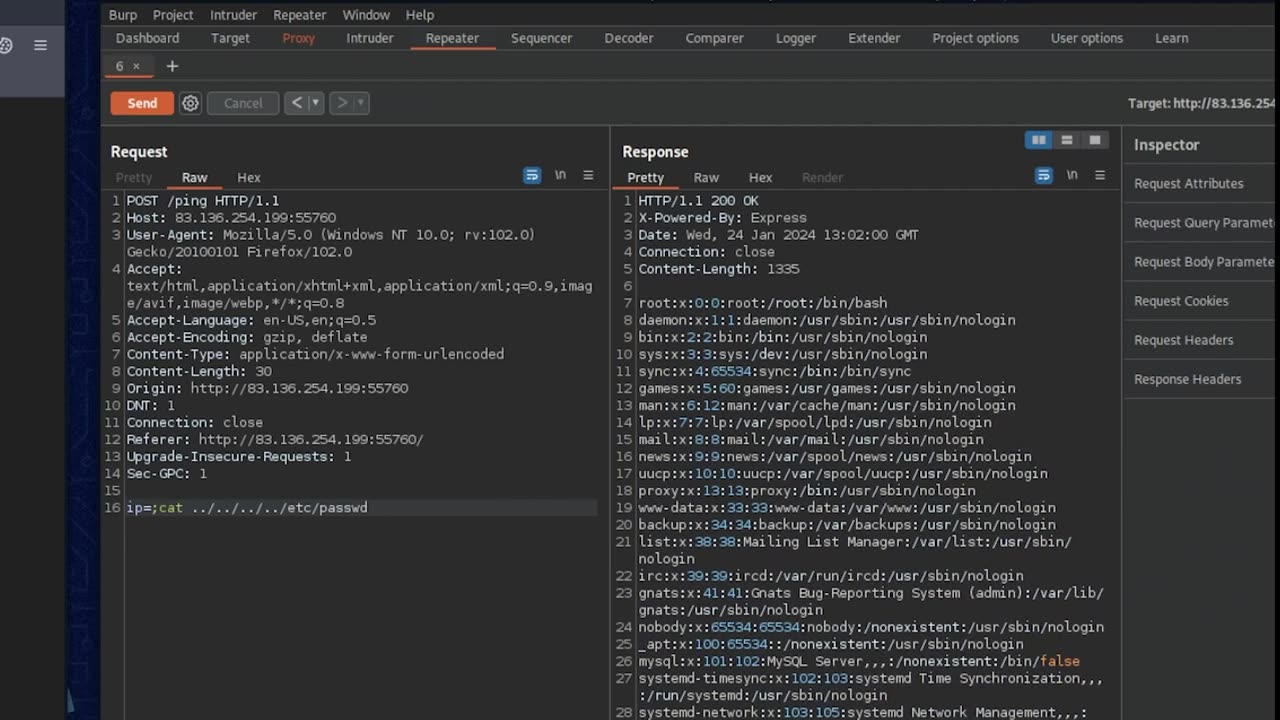Image resolution: width=1280 pixels, height=720 pixels.
Task: Open the User options tab
Action: 1086,38
